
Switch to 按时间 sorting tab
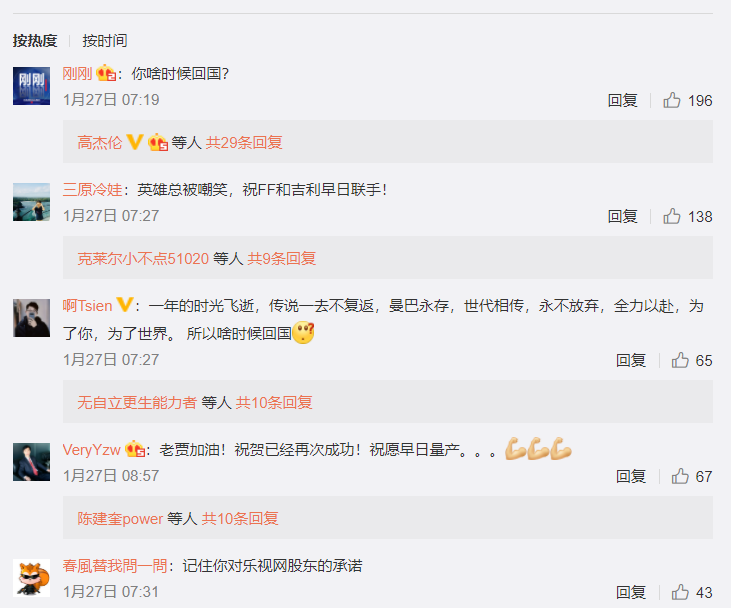pyautogui.click(x=105, y=41)
